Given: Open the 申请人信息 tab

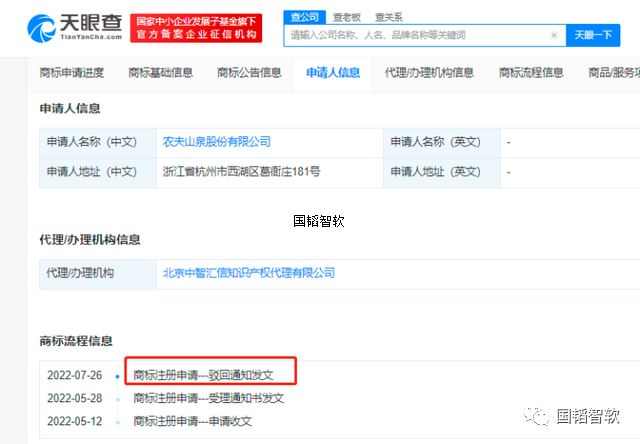Looking at the screenshot, I should coord(333,73).
